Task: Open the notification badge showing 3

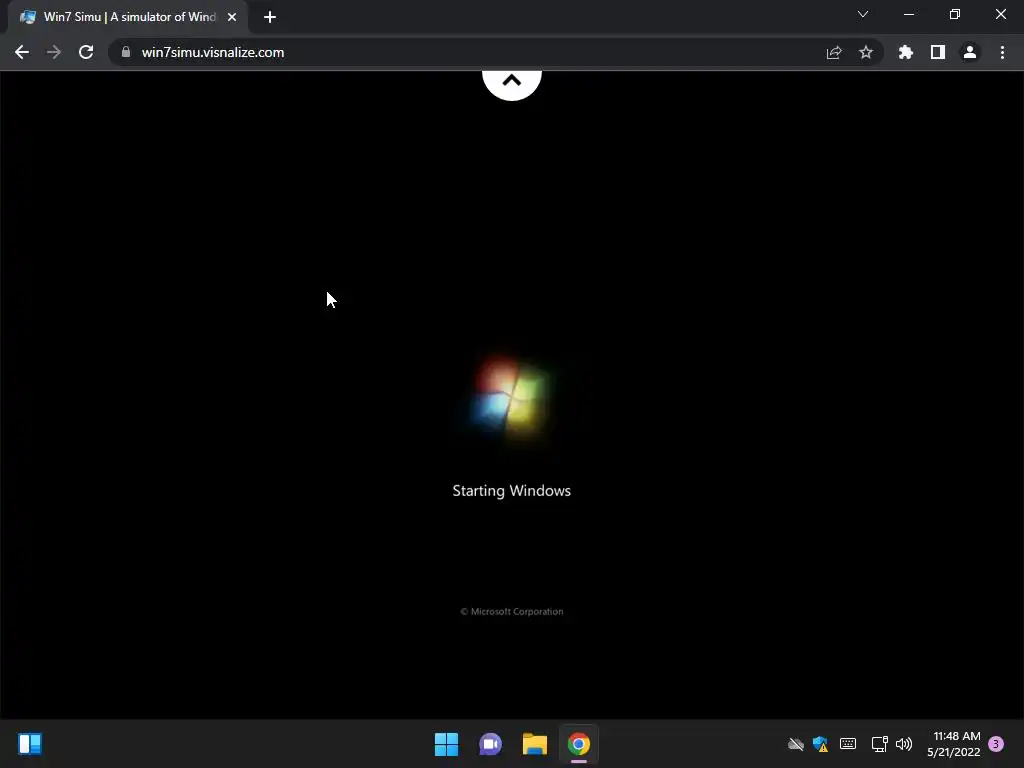Action: [x=996, y=744]
